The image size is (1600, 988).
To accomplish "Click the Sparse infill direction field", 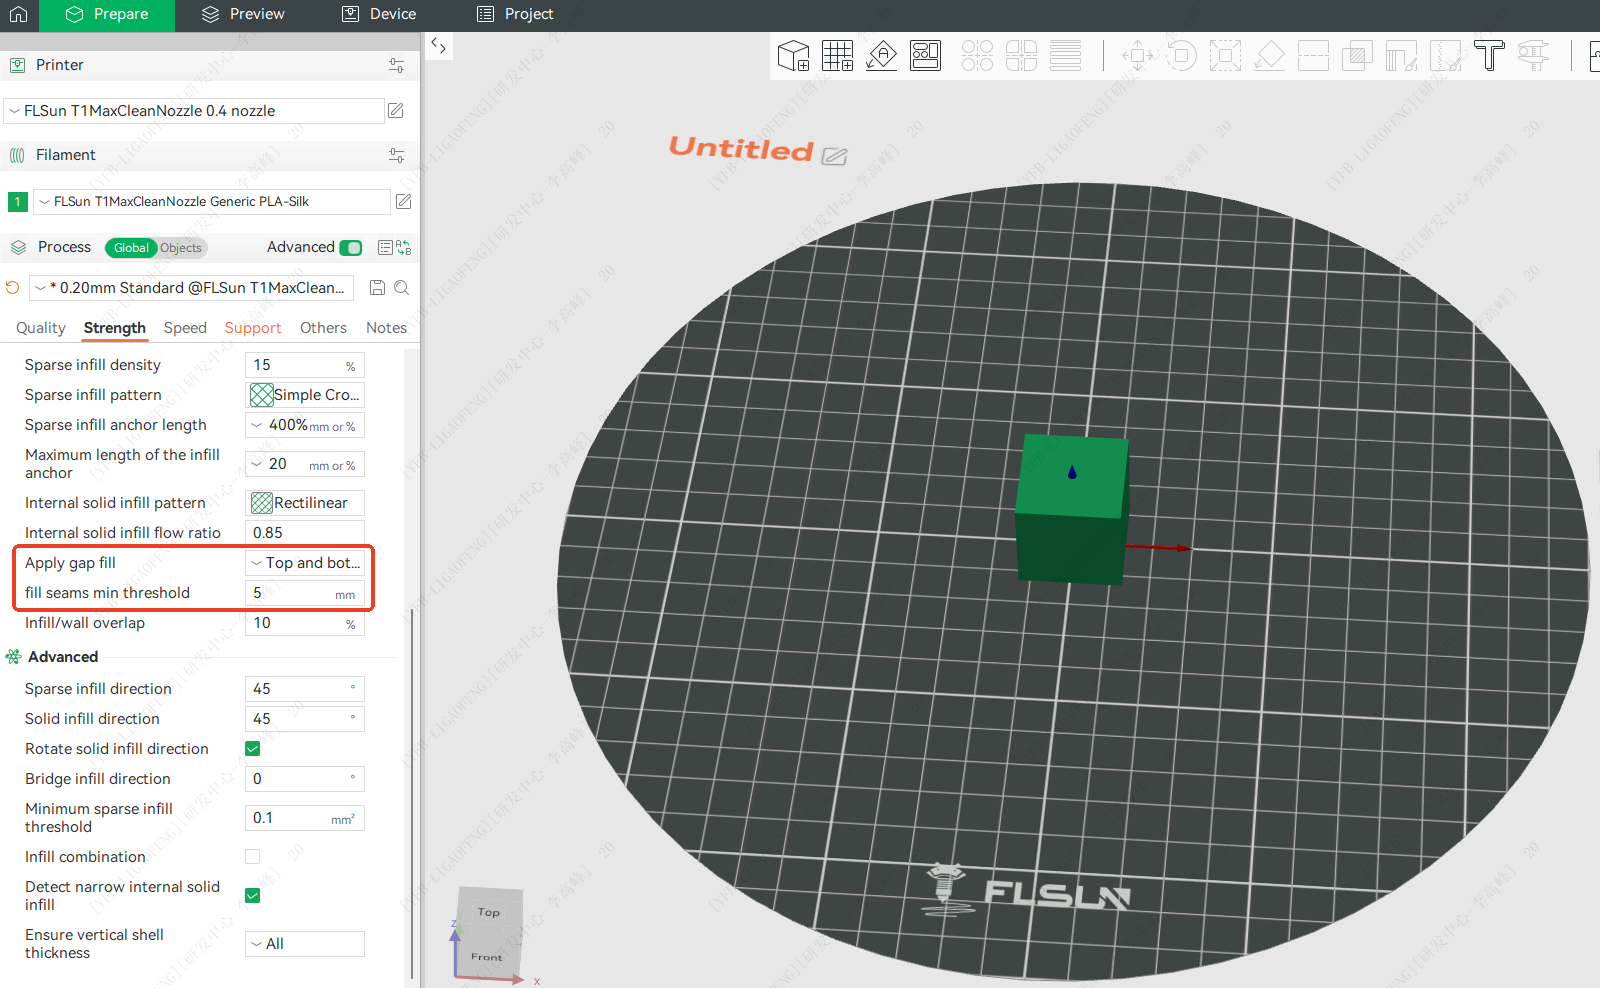I will [x=305, y=689].
